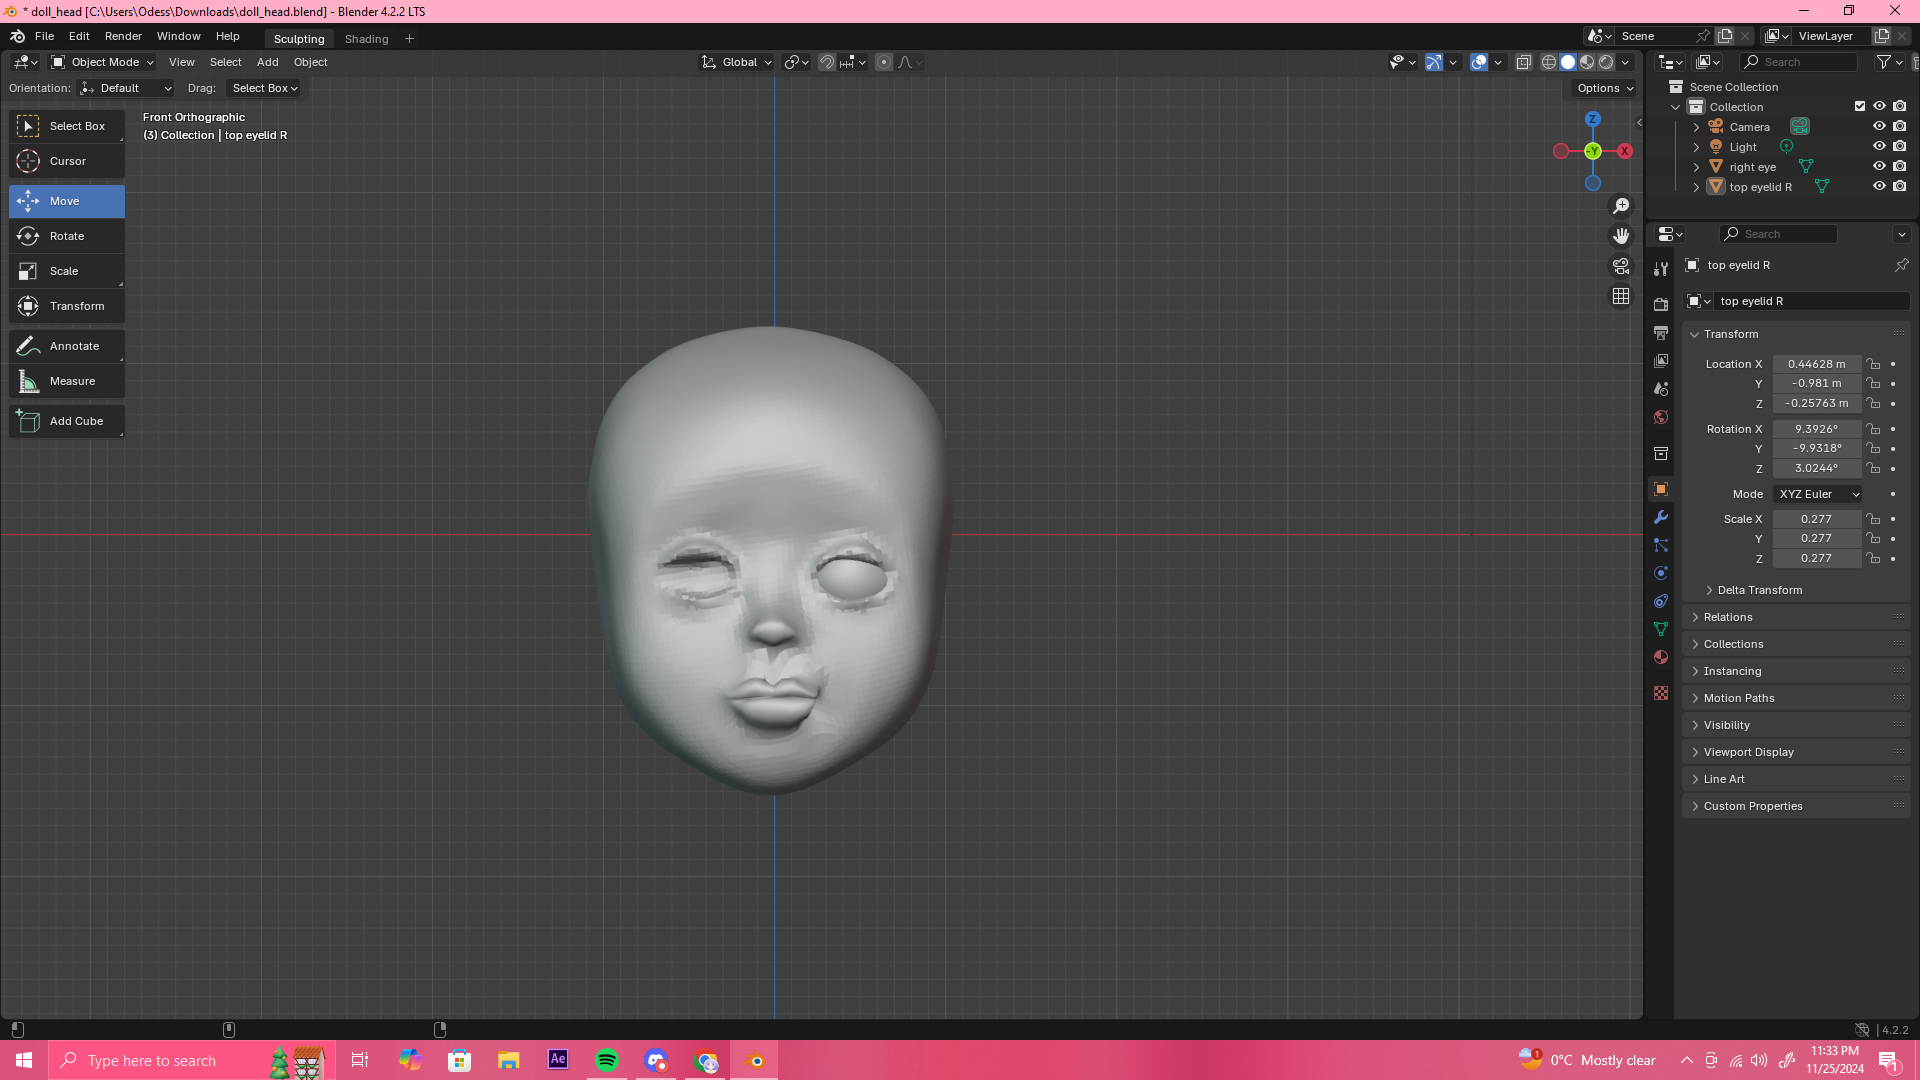
Task: Open the Render menu
Action: 123,36
